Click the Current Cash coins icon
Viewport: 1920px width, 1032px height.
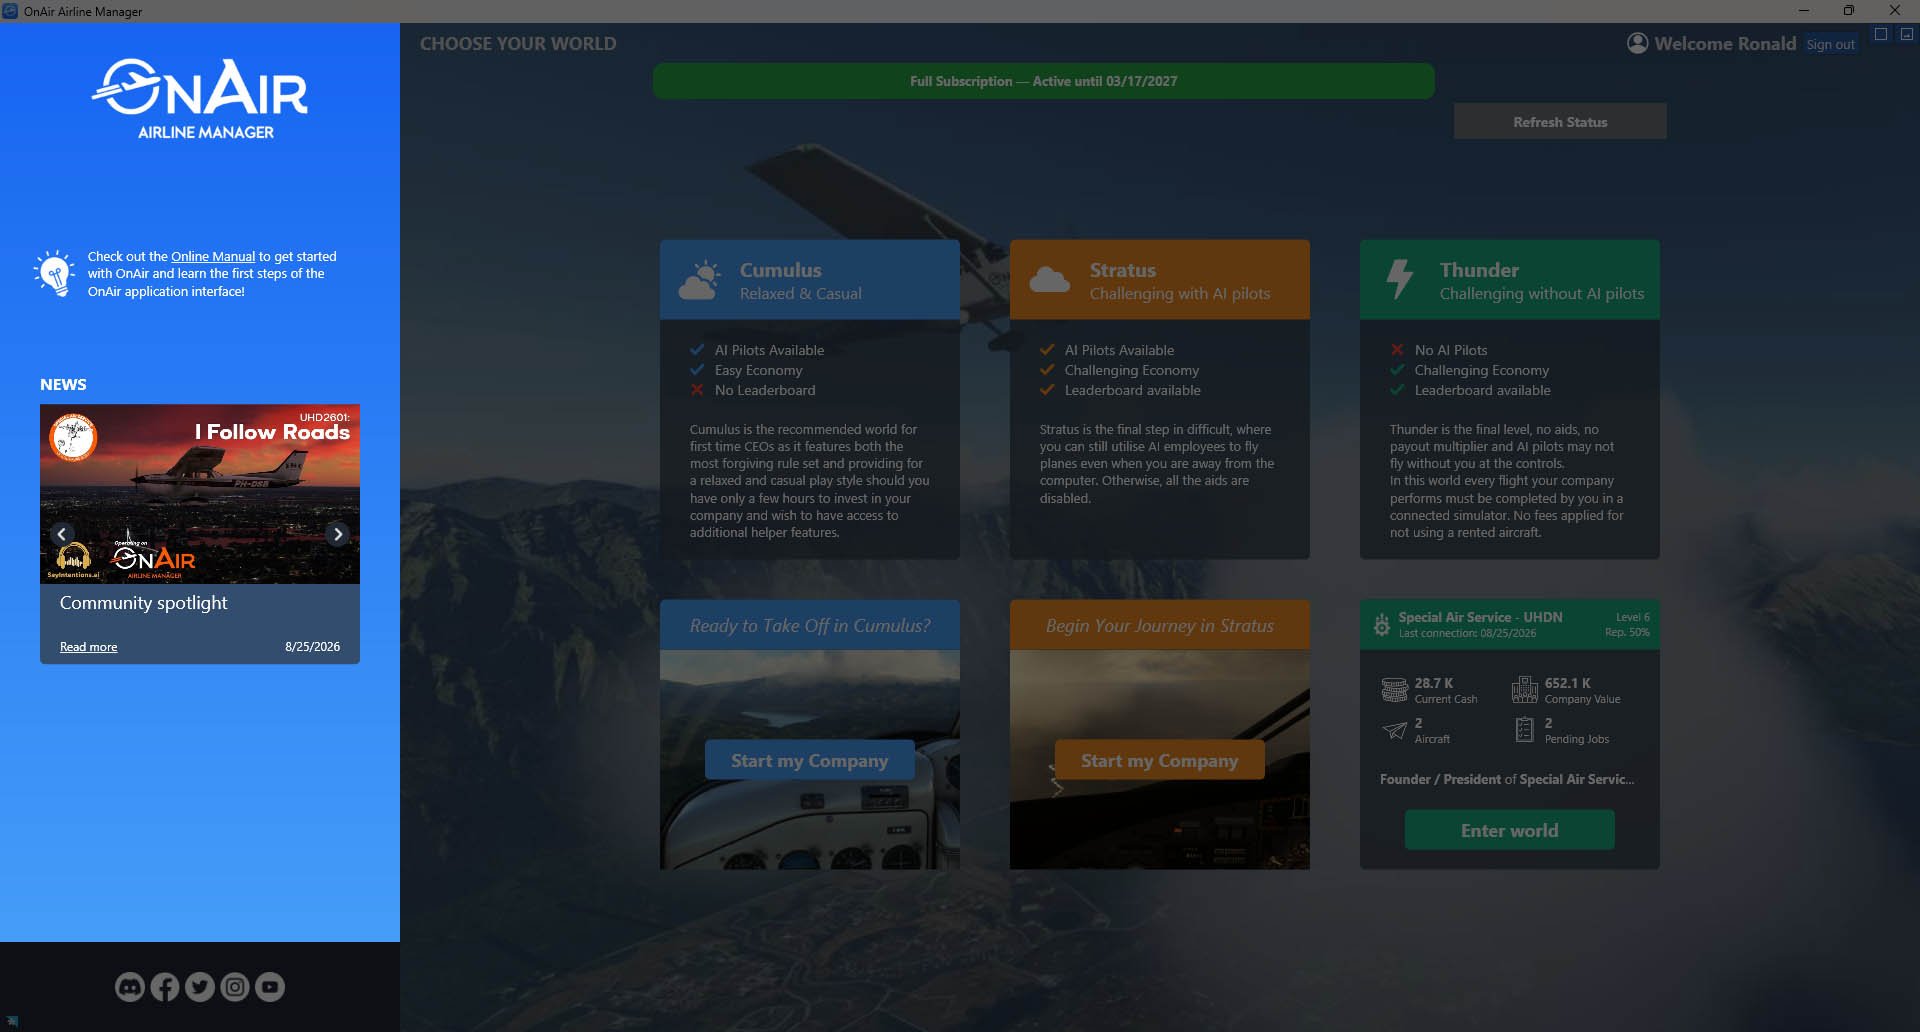coord(1394,690)
